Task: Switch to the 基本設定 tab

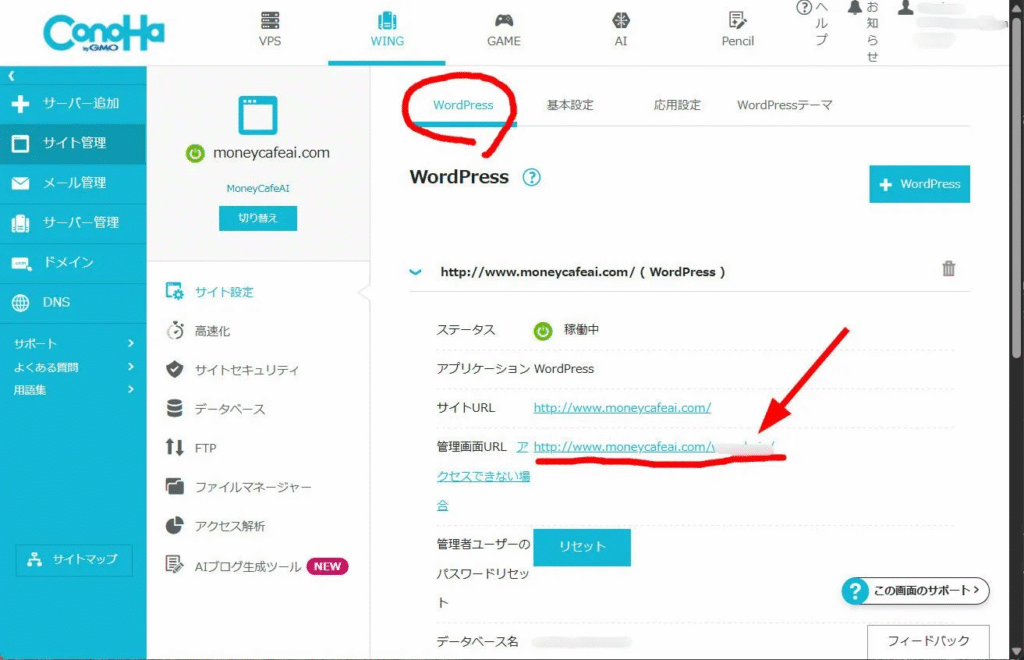Action: coord(570,105)
